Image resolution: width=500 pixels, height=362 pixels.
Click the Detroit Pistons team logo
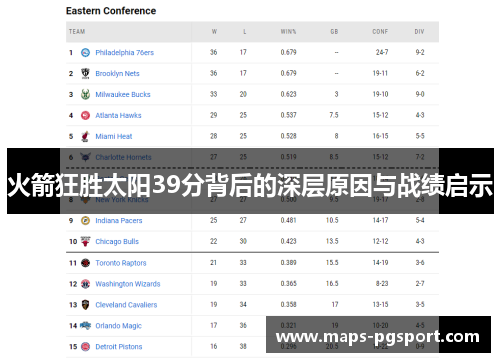click(85, 347)
